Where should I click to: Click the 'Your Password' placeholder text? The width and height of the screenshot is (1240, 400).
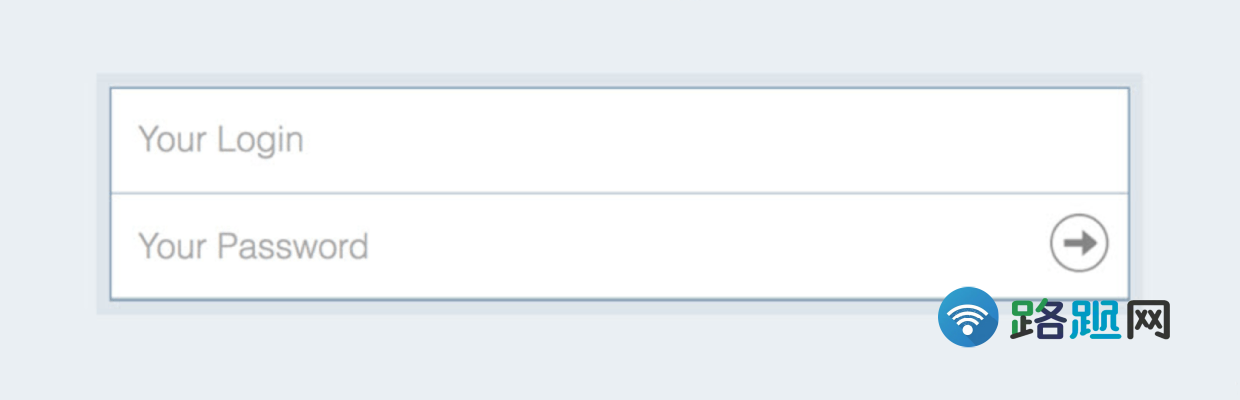click(x=253, y=246)
